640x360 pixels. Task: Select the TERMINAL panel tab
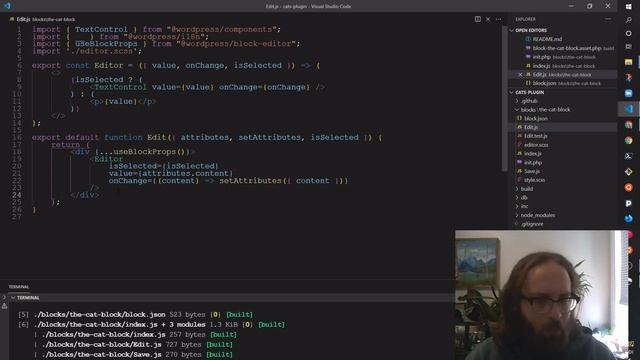[18, 287]
